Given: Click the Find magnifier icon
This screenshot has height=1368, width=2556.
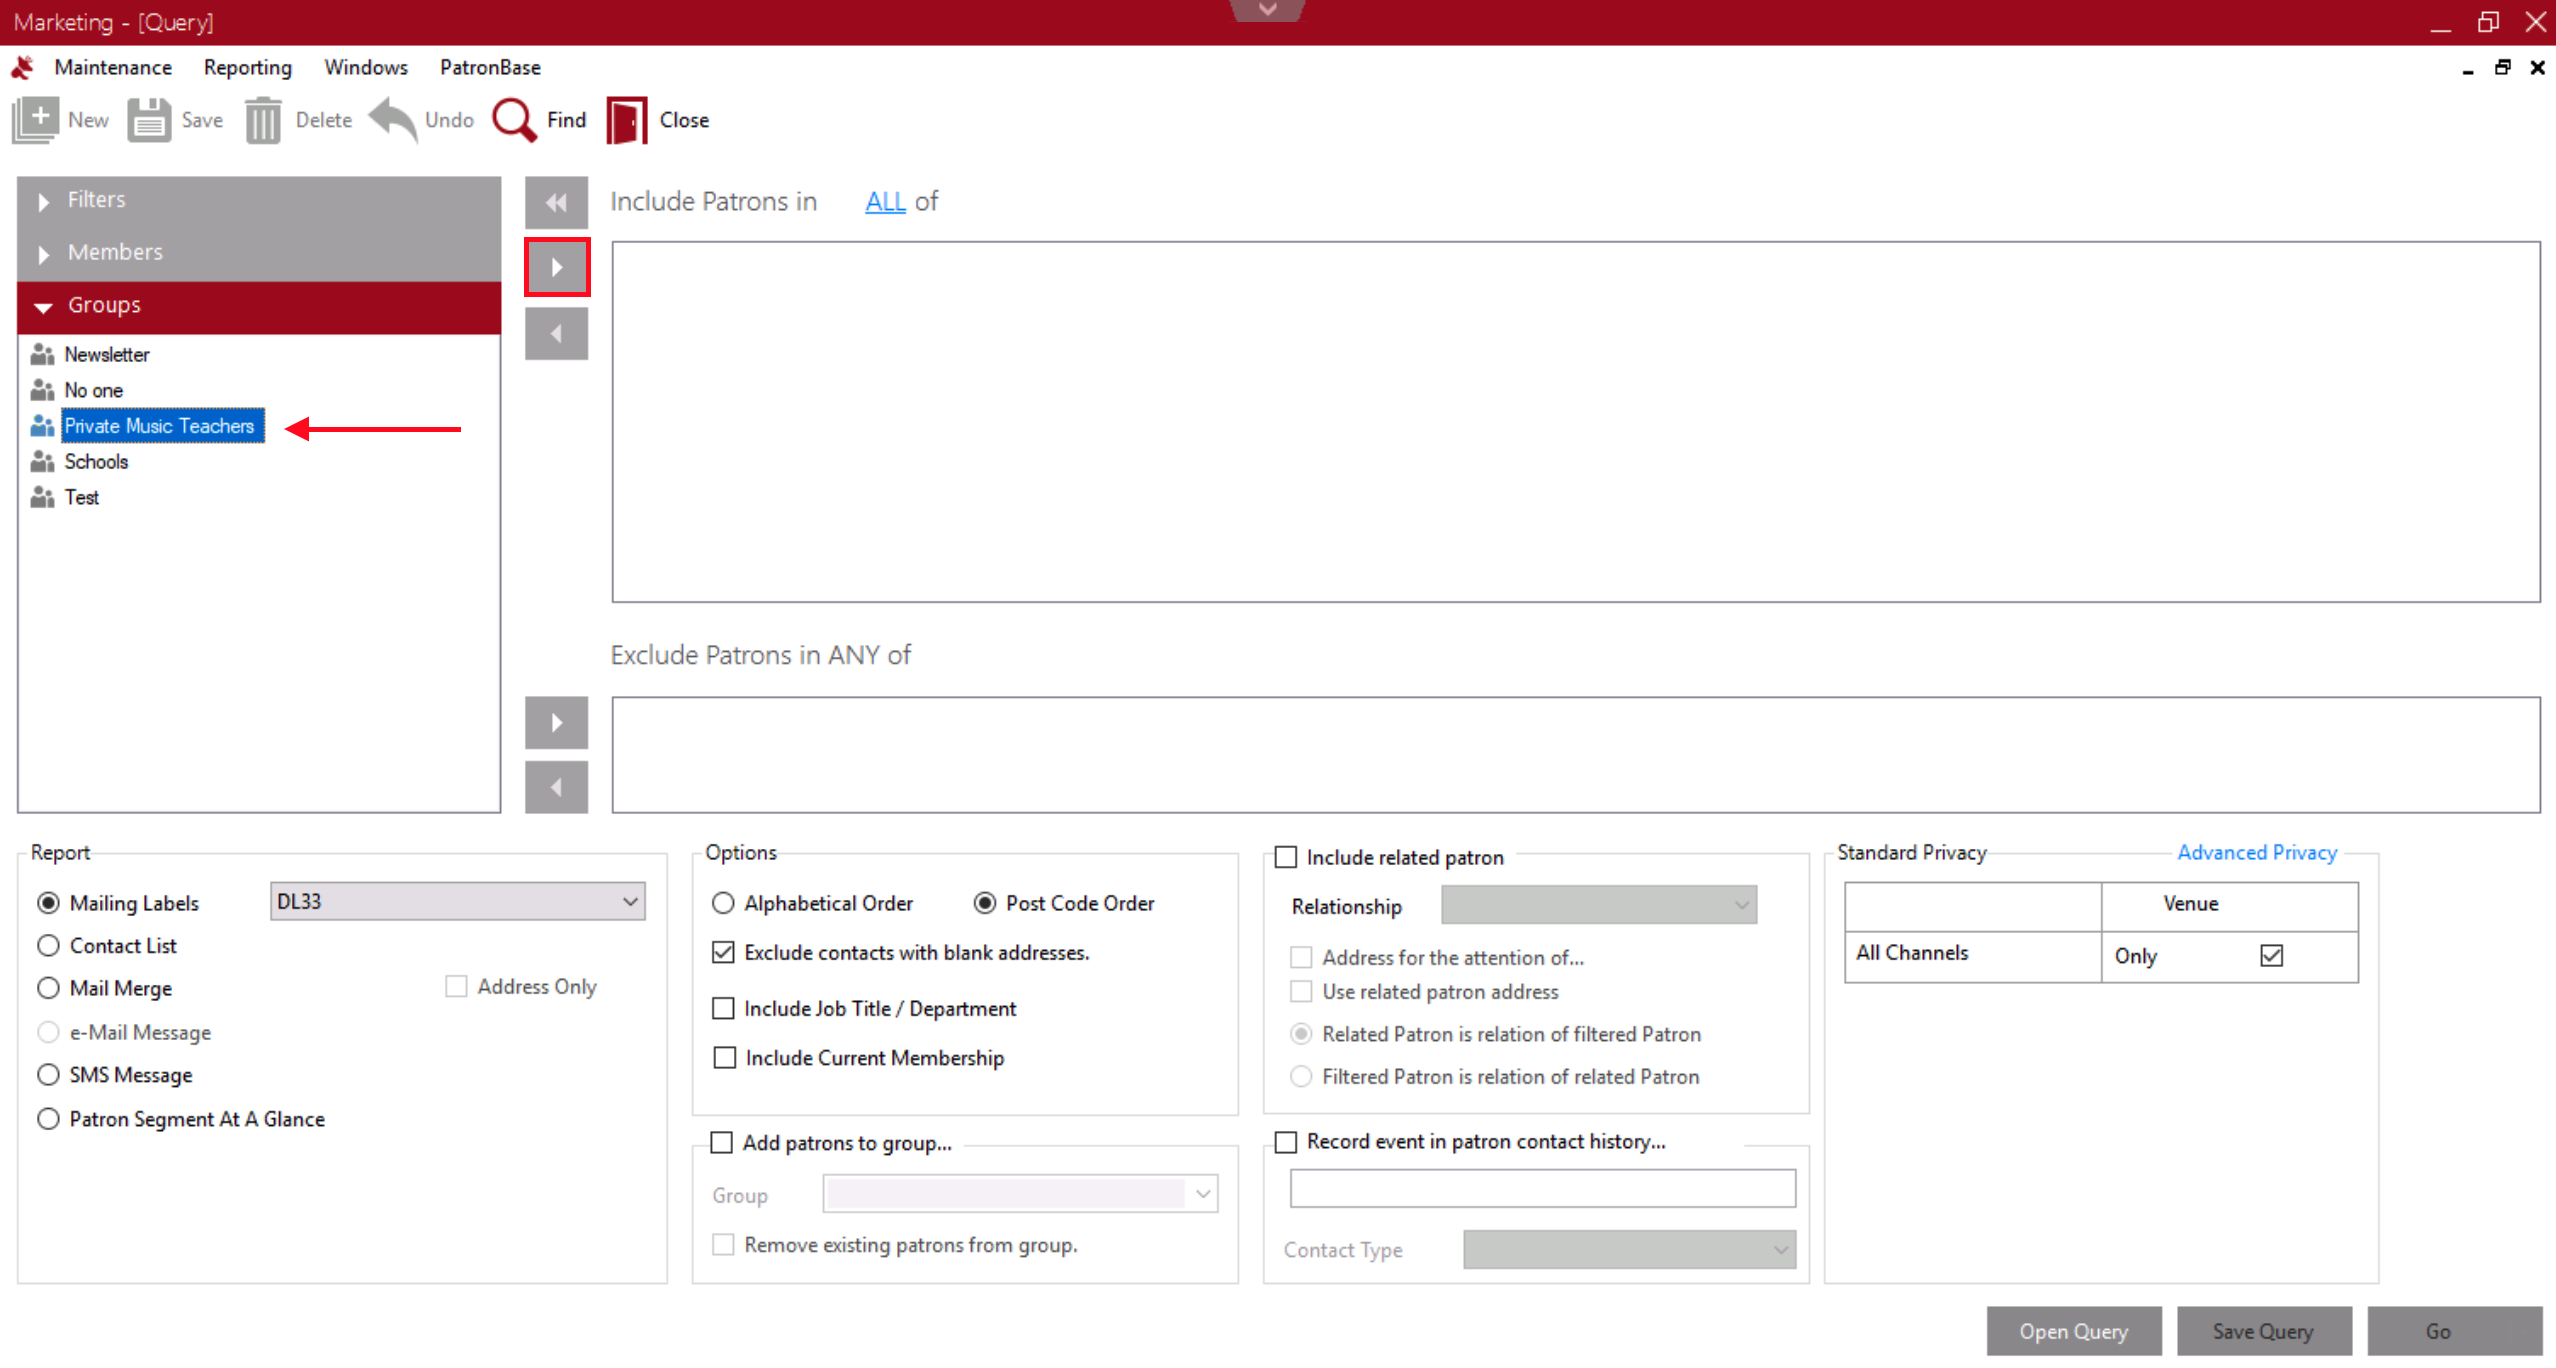Looking at the screenshot, I should [514, 121].
